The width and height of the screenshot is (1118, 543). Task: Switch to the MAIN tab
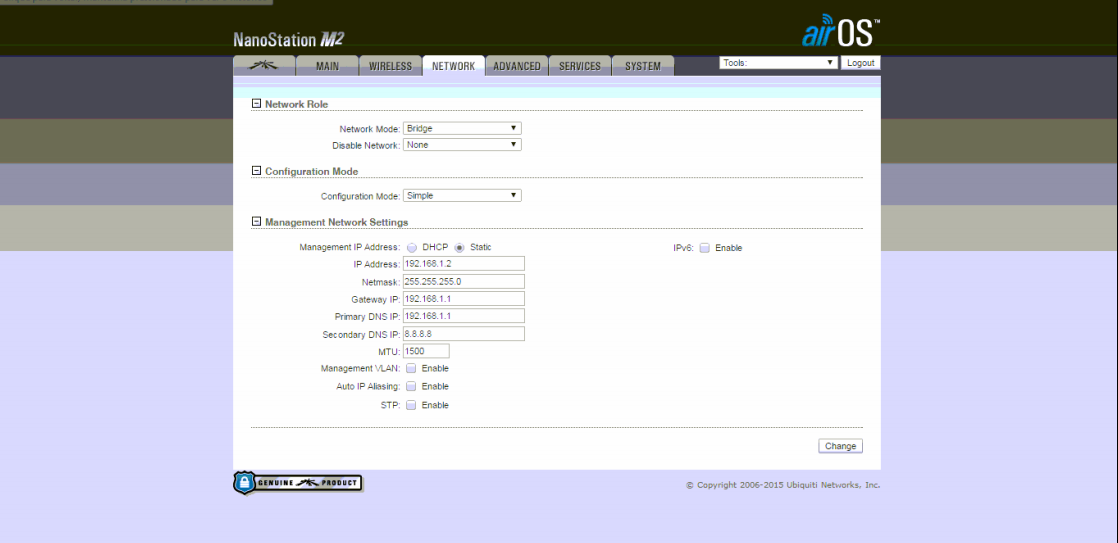coord(327,66)
